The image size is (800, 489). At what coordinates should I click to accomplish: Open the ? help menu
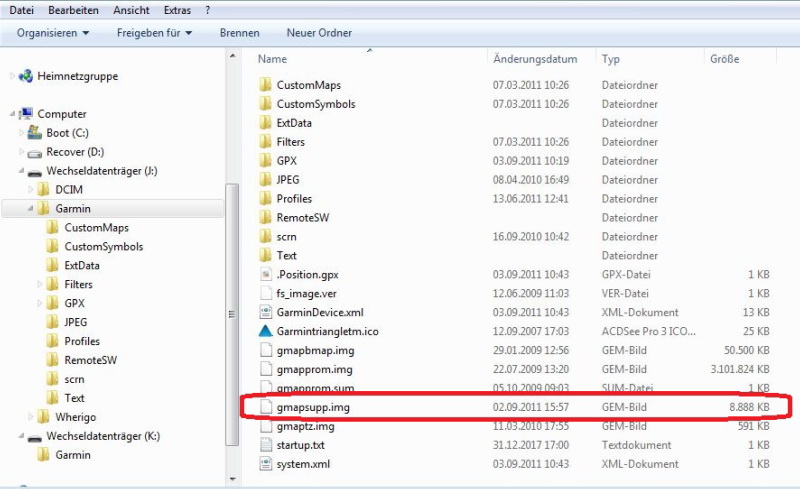pos(208,10)
